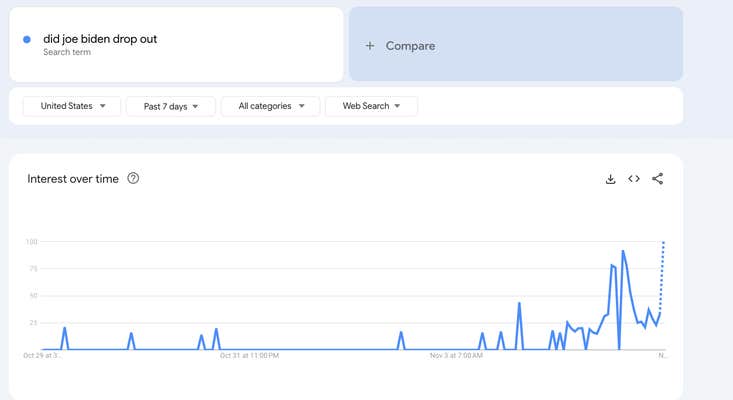Click the blue search term color dot
This screenshot has height=400, width=733.
click(27, 40)
